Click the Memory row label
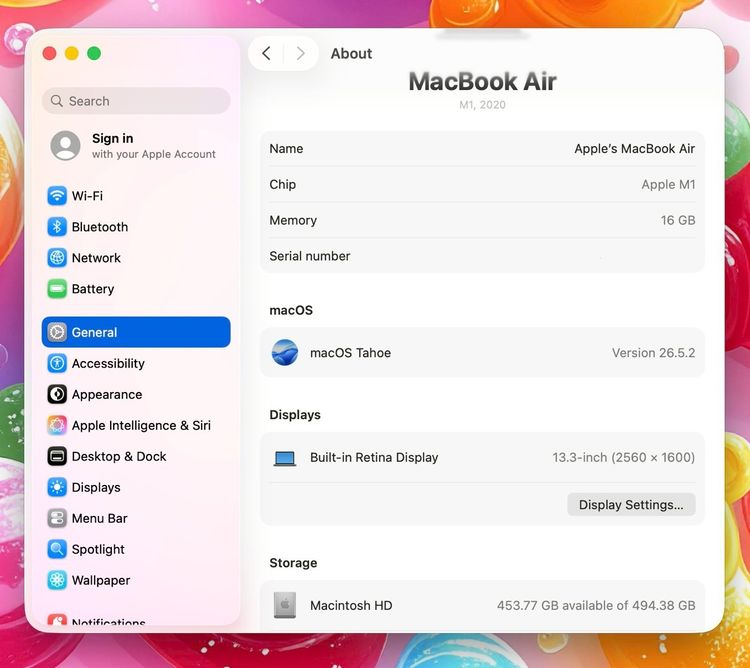The image size is (750, 668). point(293,220)
